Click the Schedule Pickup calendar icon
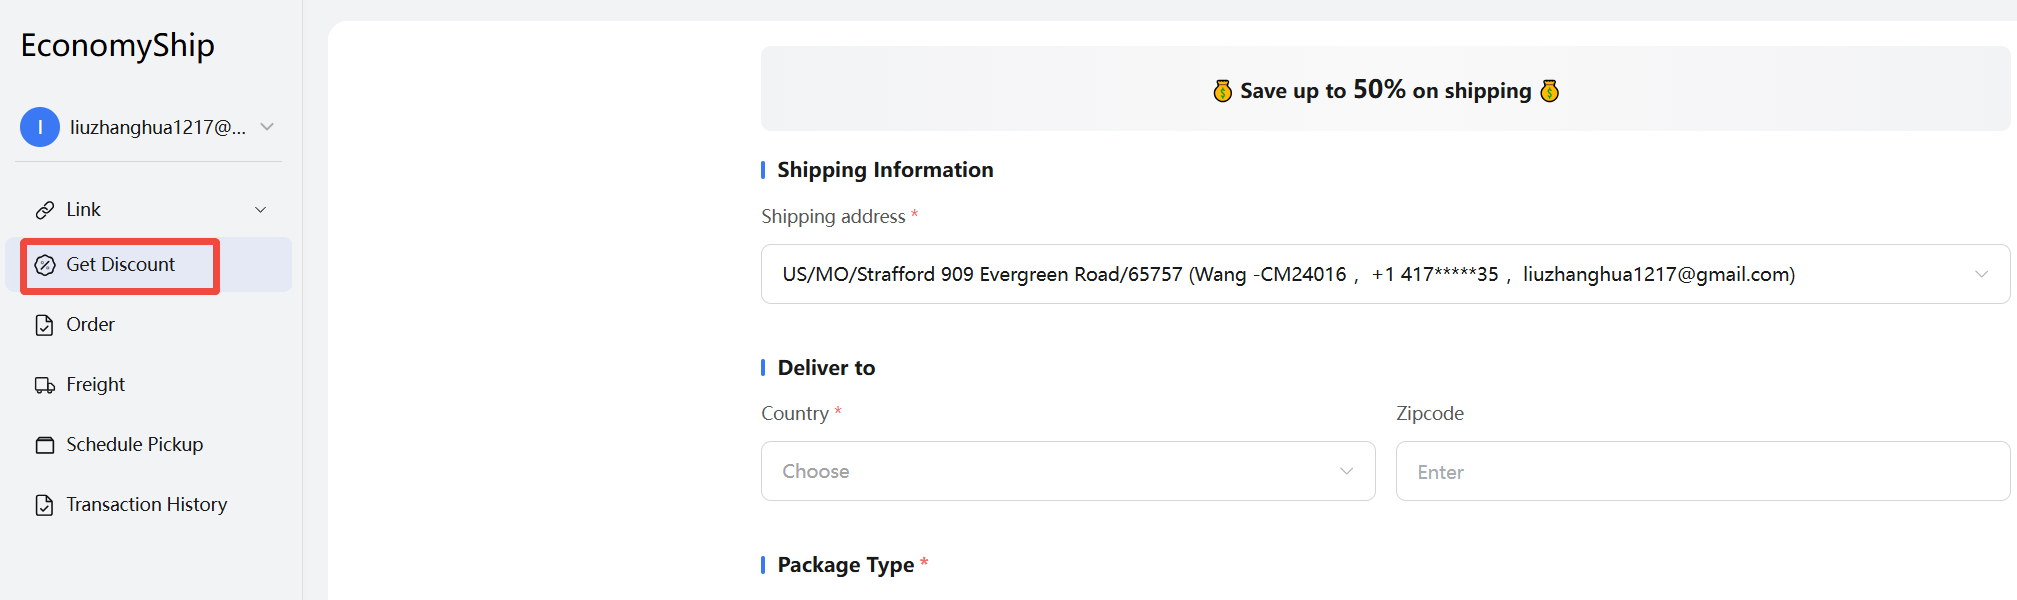This screenshot has height=600, width=2017. click(x=45, y=445)
